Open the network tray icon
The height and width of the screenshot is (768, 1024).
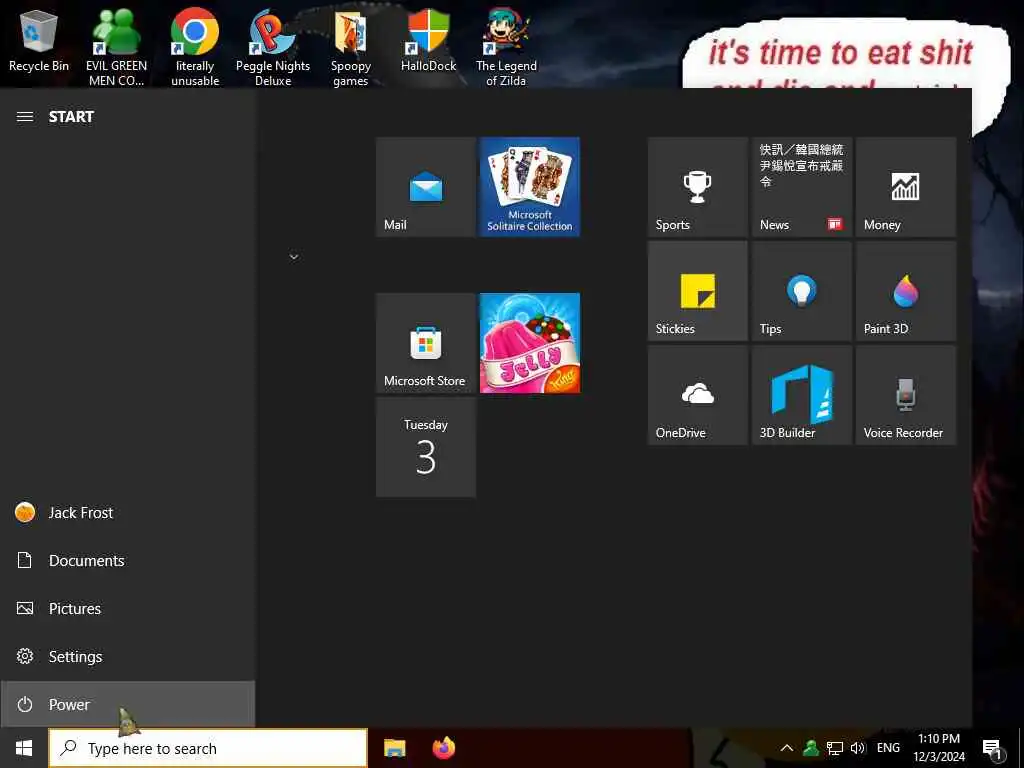835,748
